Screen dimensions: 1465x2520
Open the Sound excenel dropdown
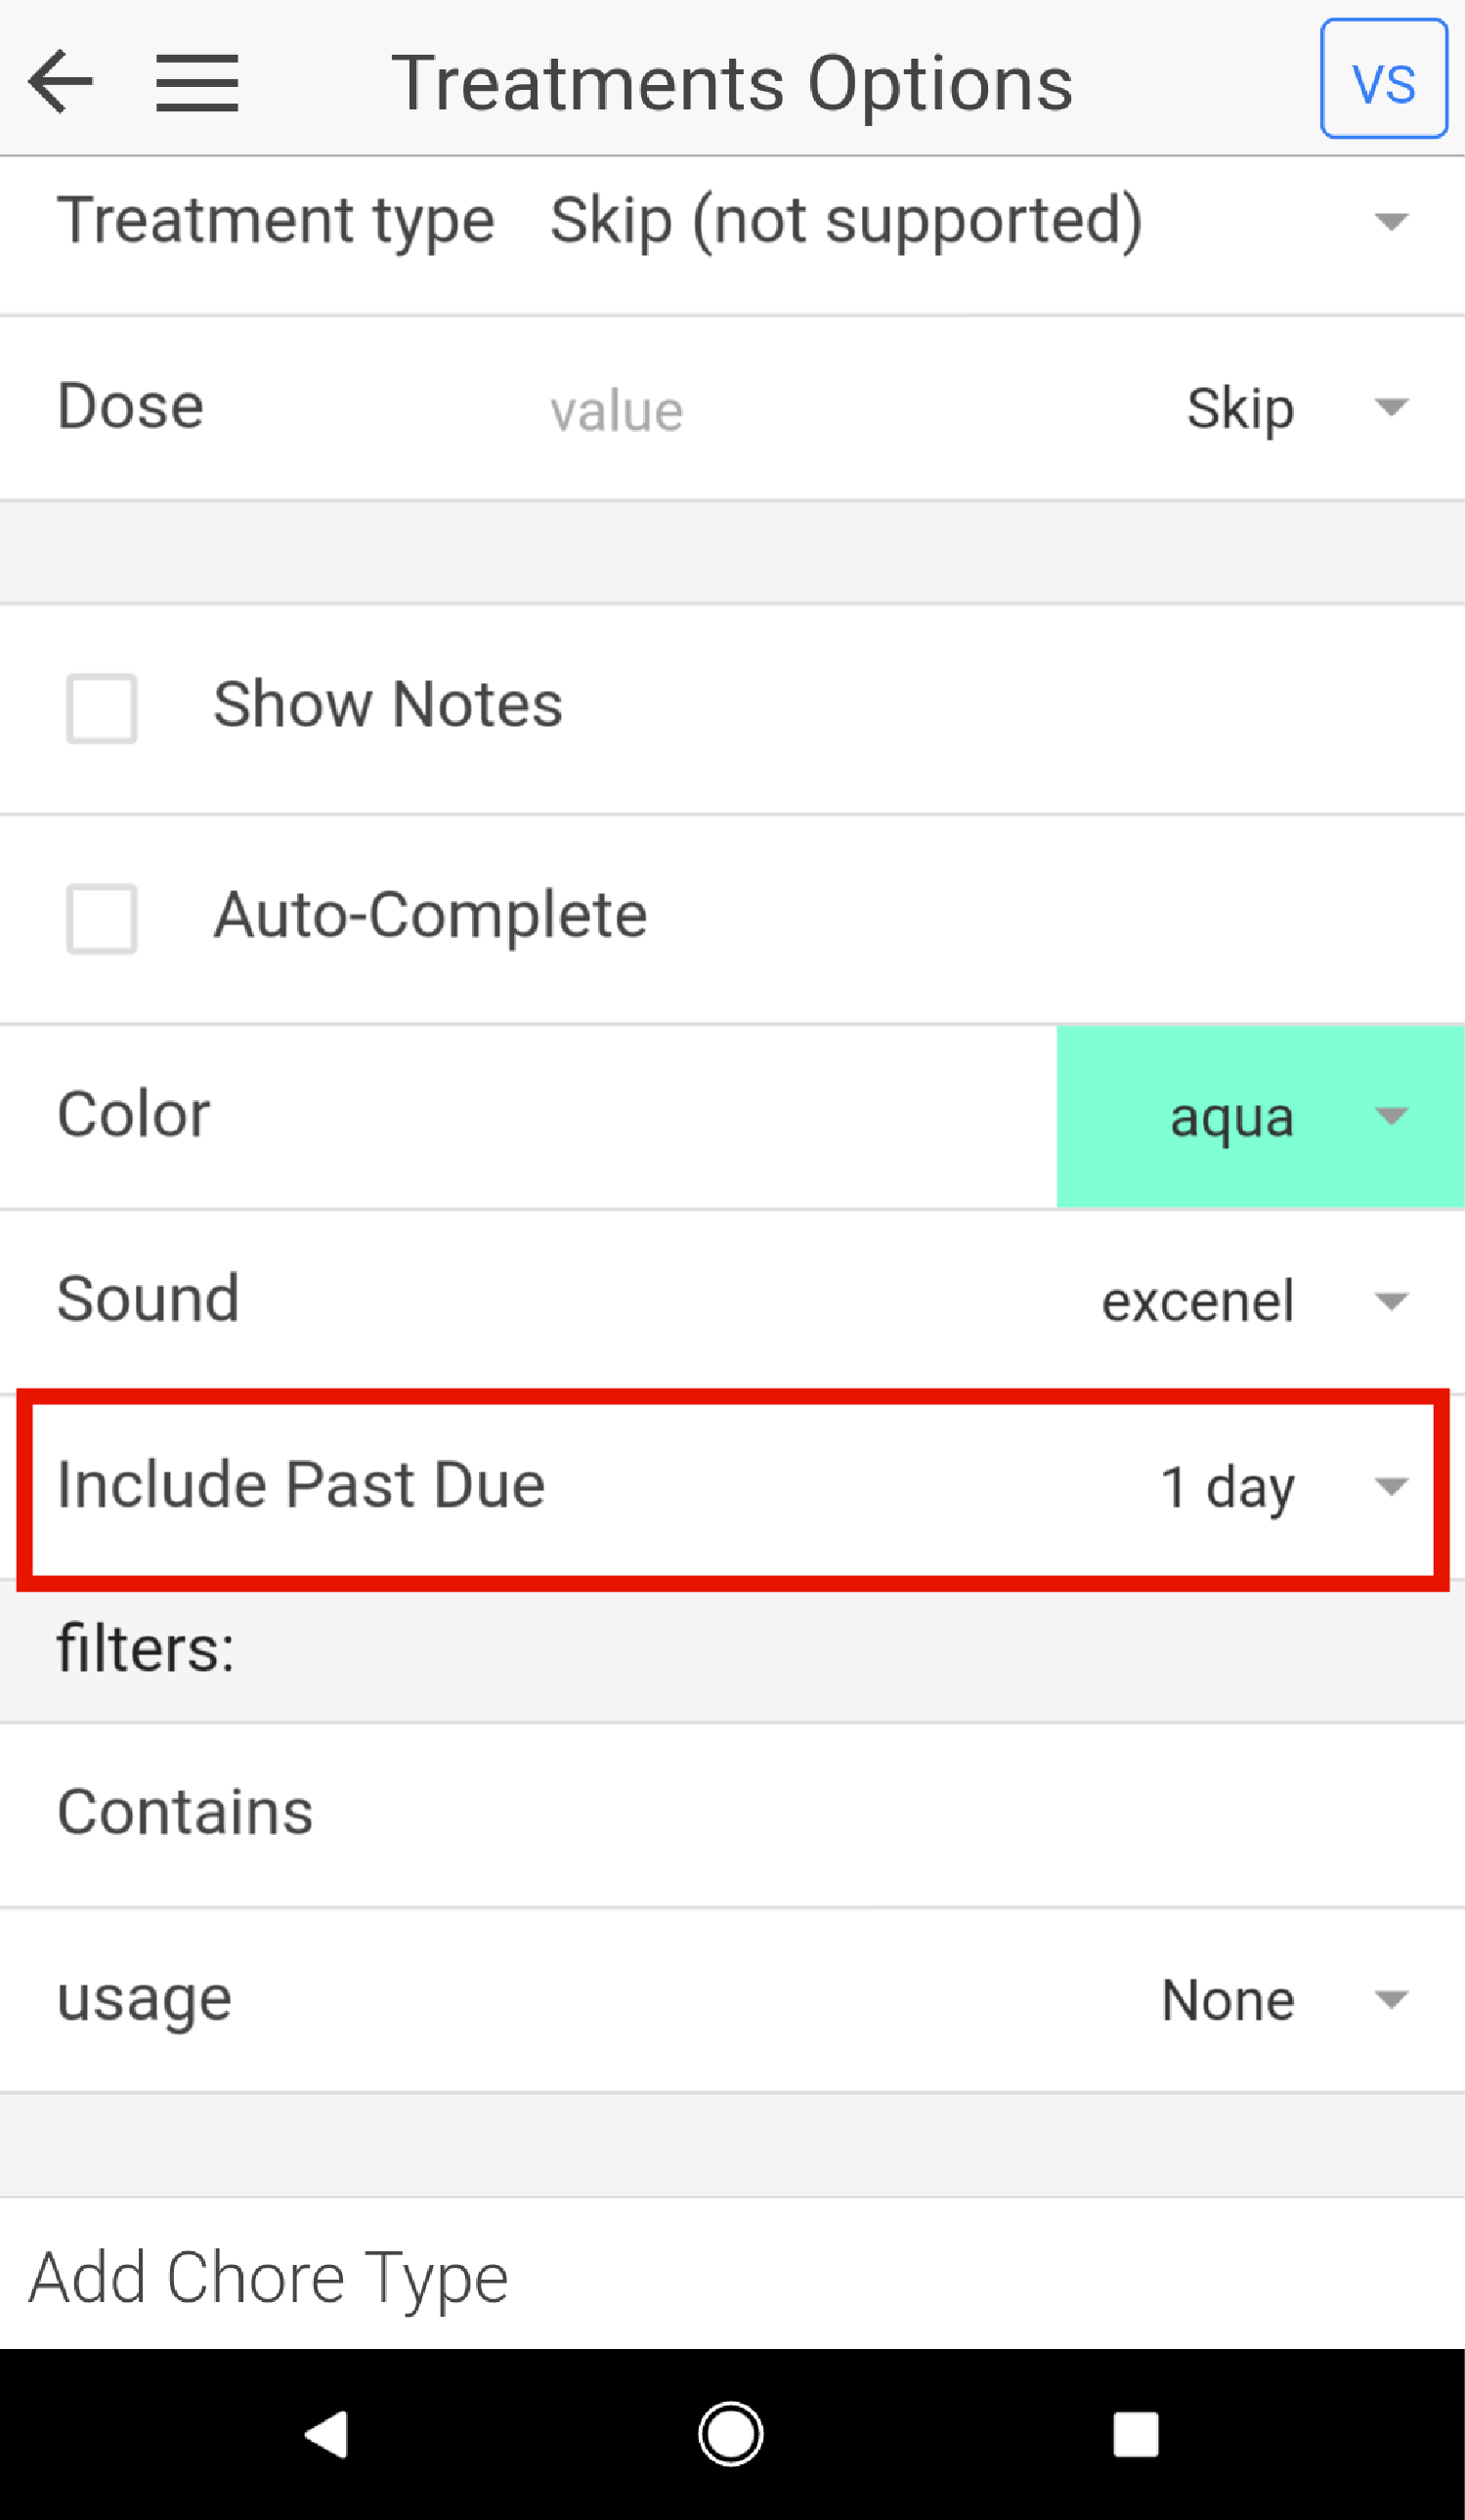coord(1391,1301)
